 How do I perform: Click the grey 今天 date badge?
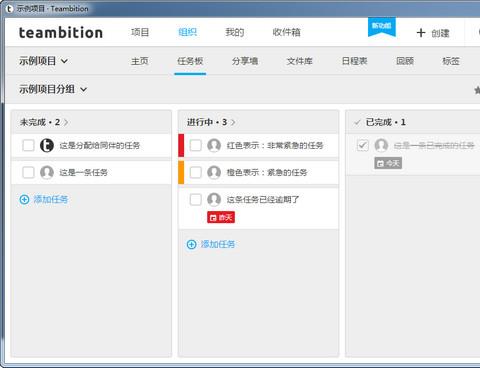coord(388,163)
